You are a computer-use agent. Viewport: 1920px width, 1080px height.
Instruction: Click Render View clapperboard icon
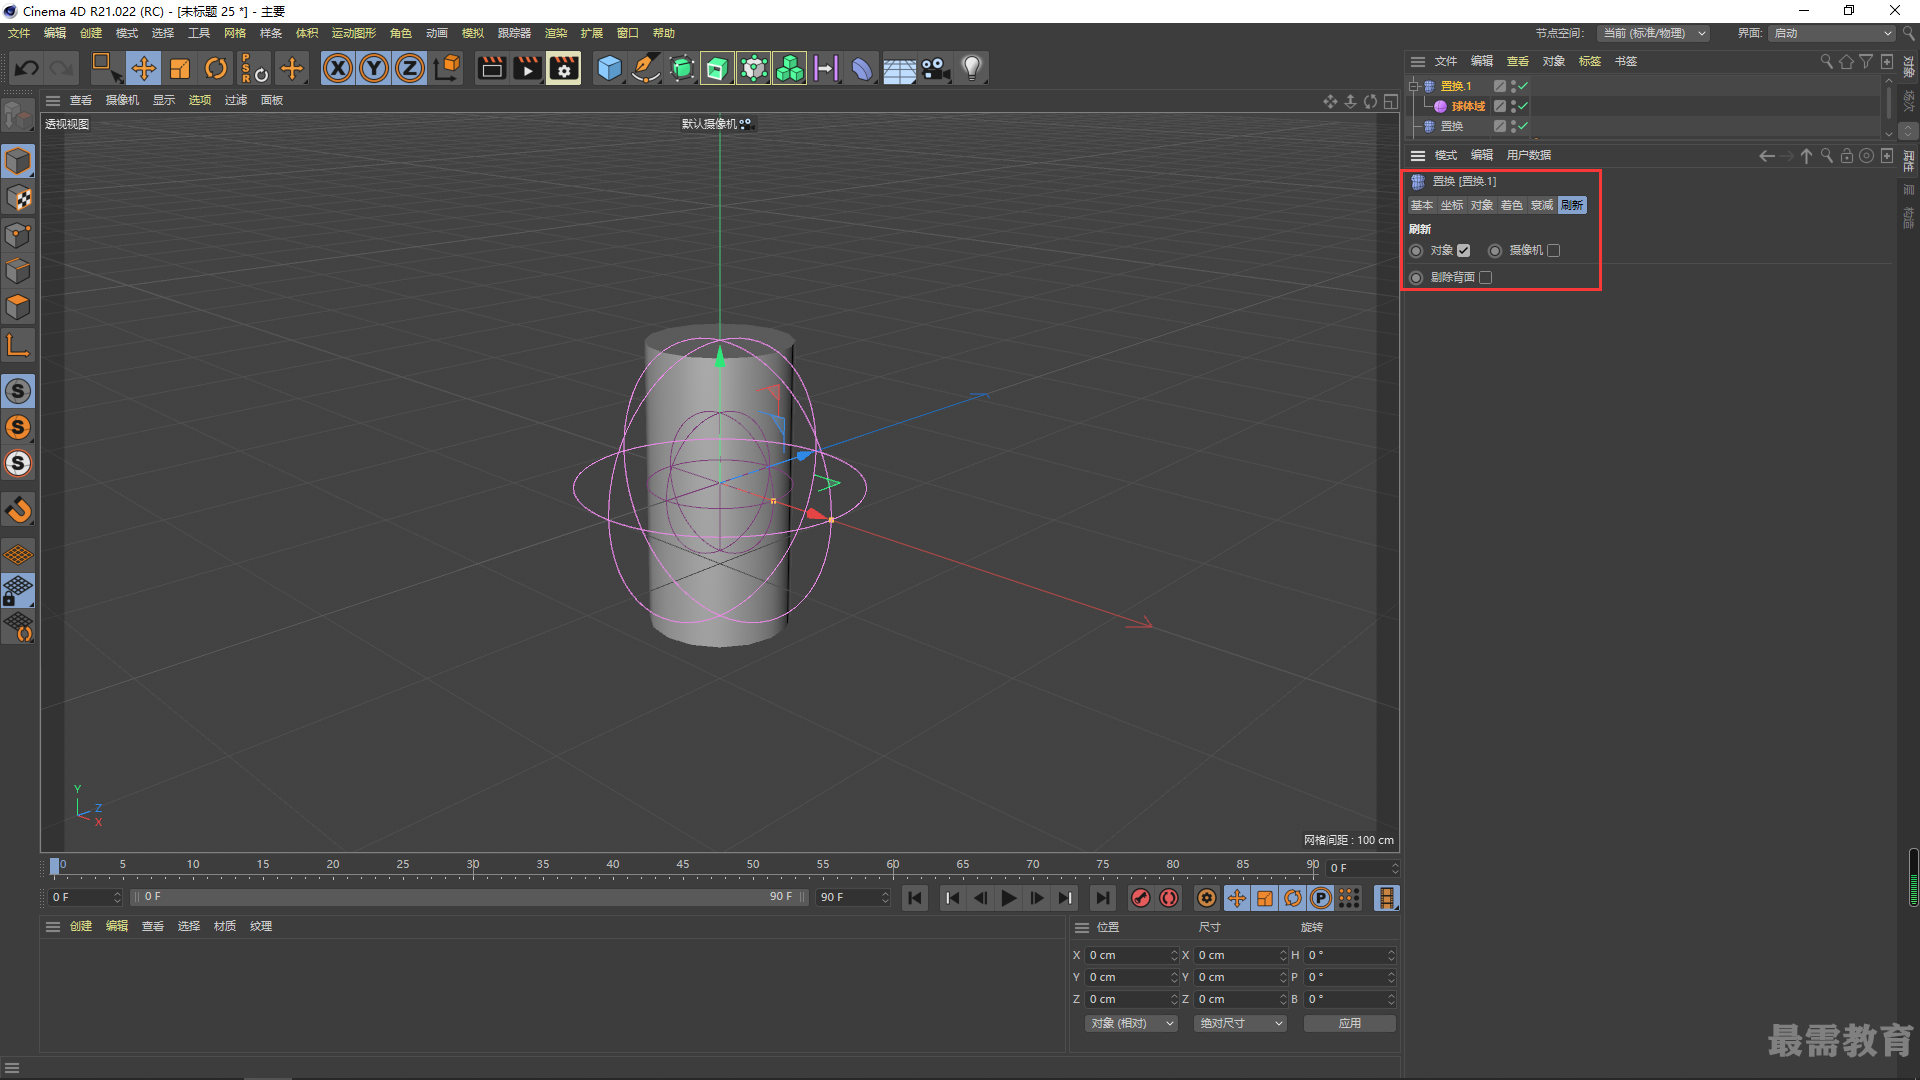point(491,69)
